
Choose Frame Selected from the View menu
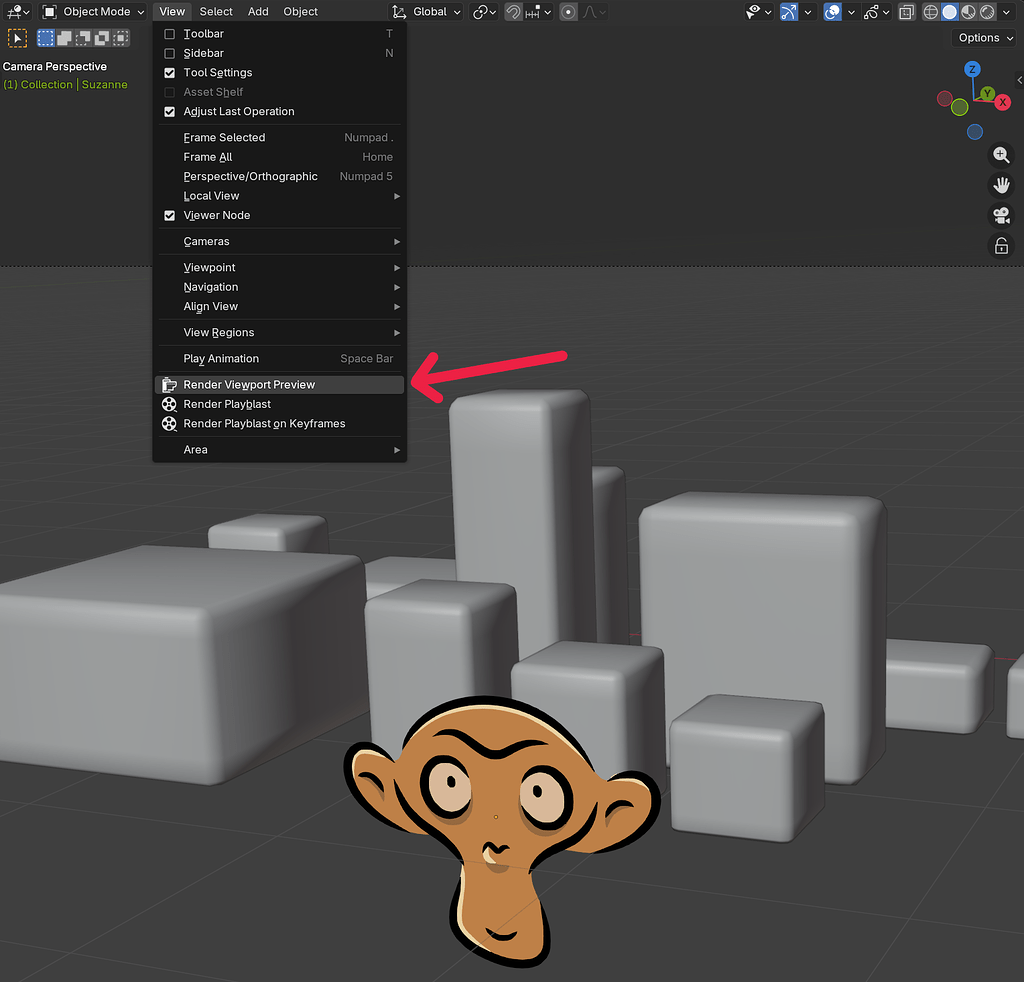280,138
